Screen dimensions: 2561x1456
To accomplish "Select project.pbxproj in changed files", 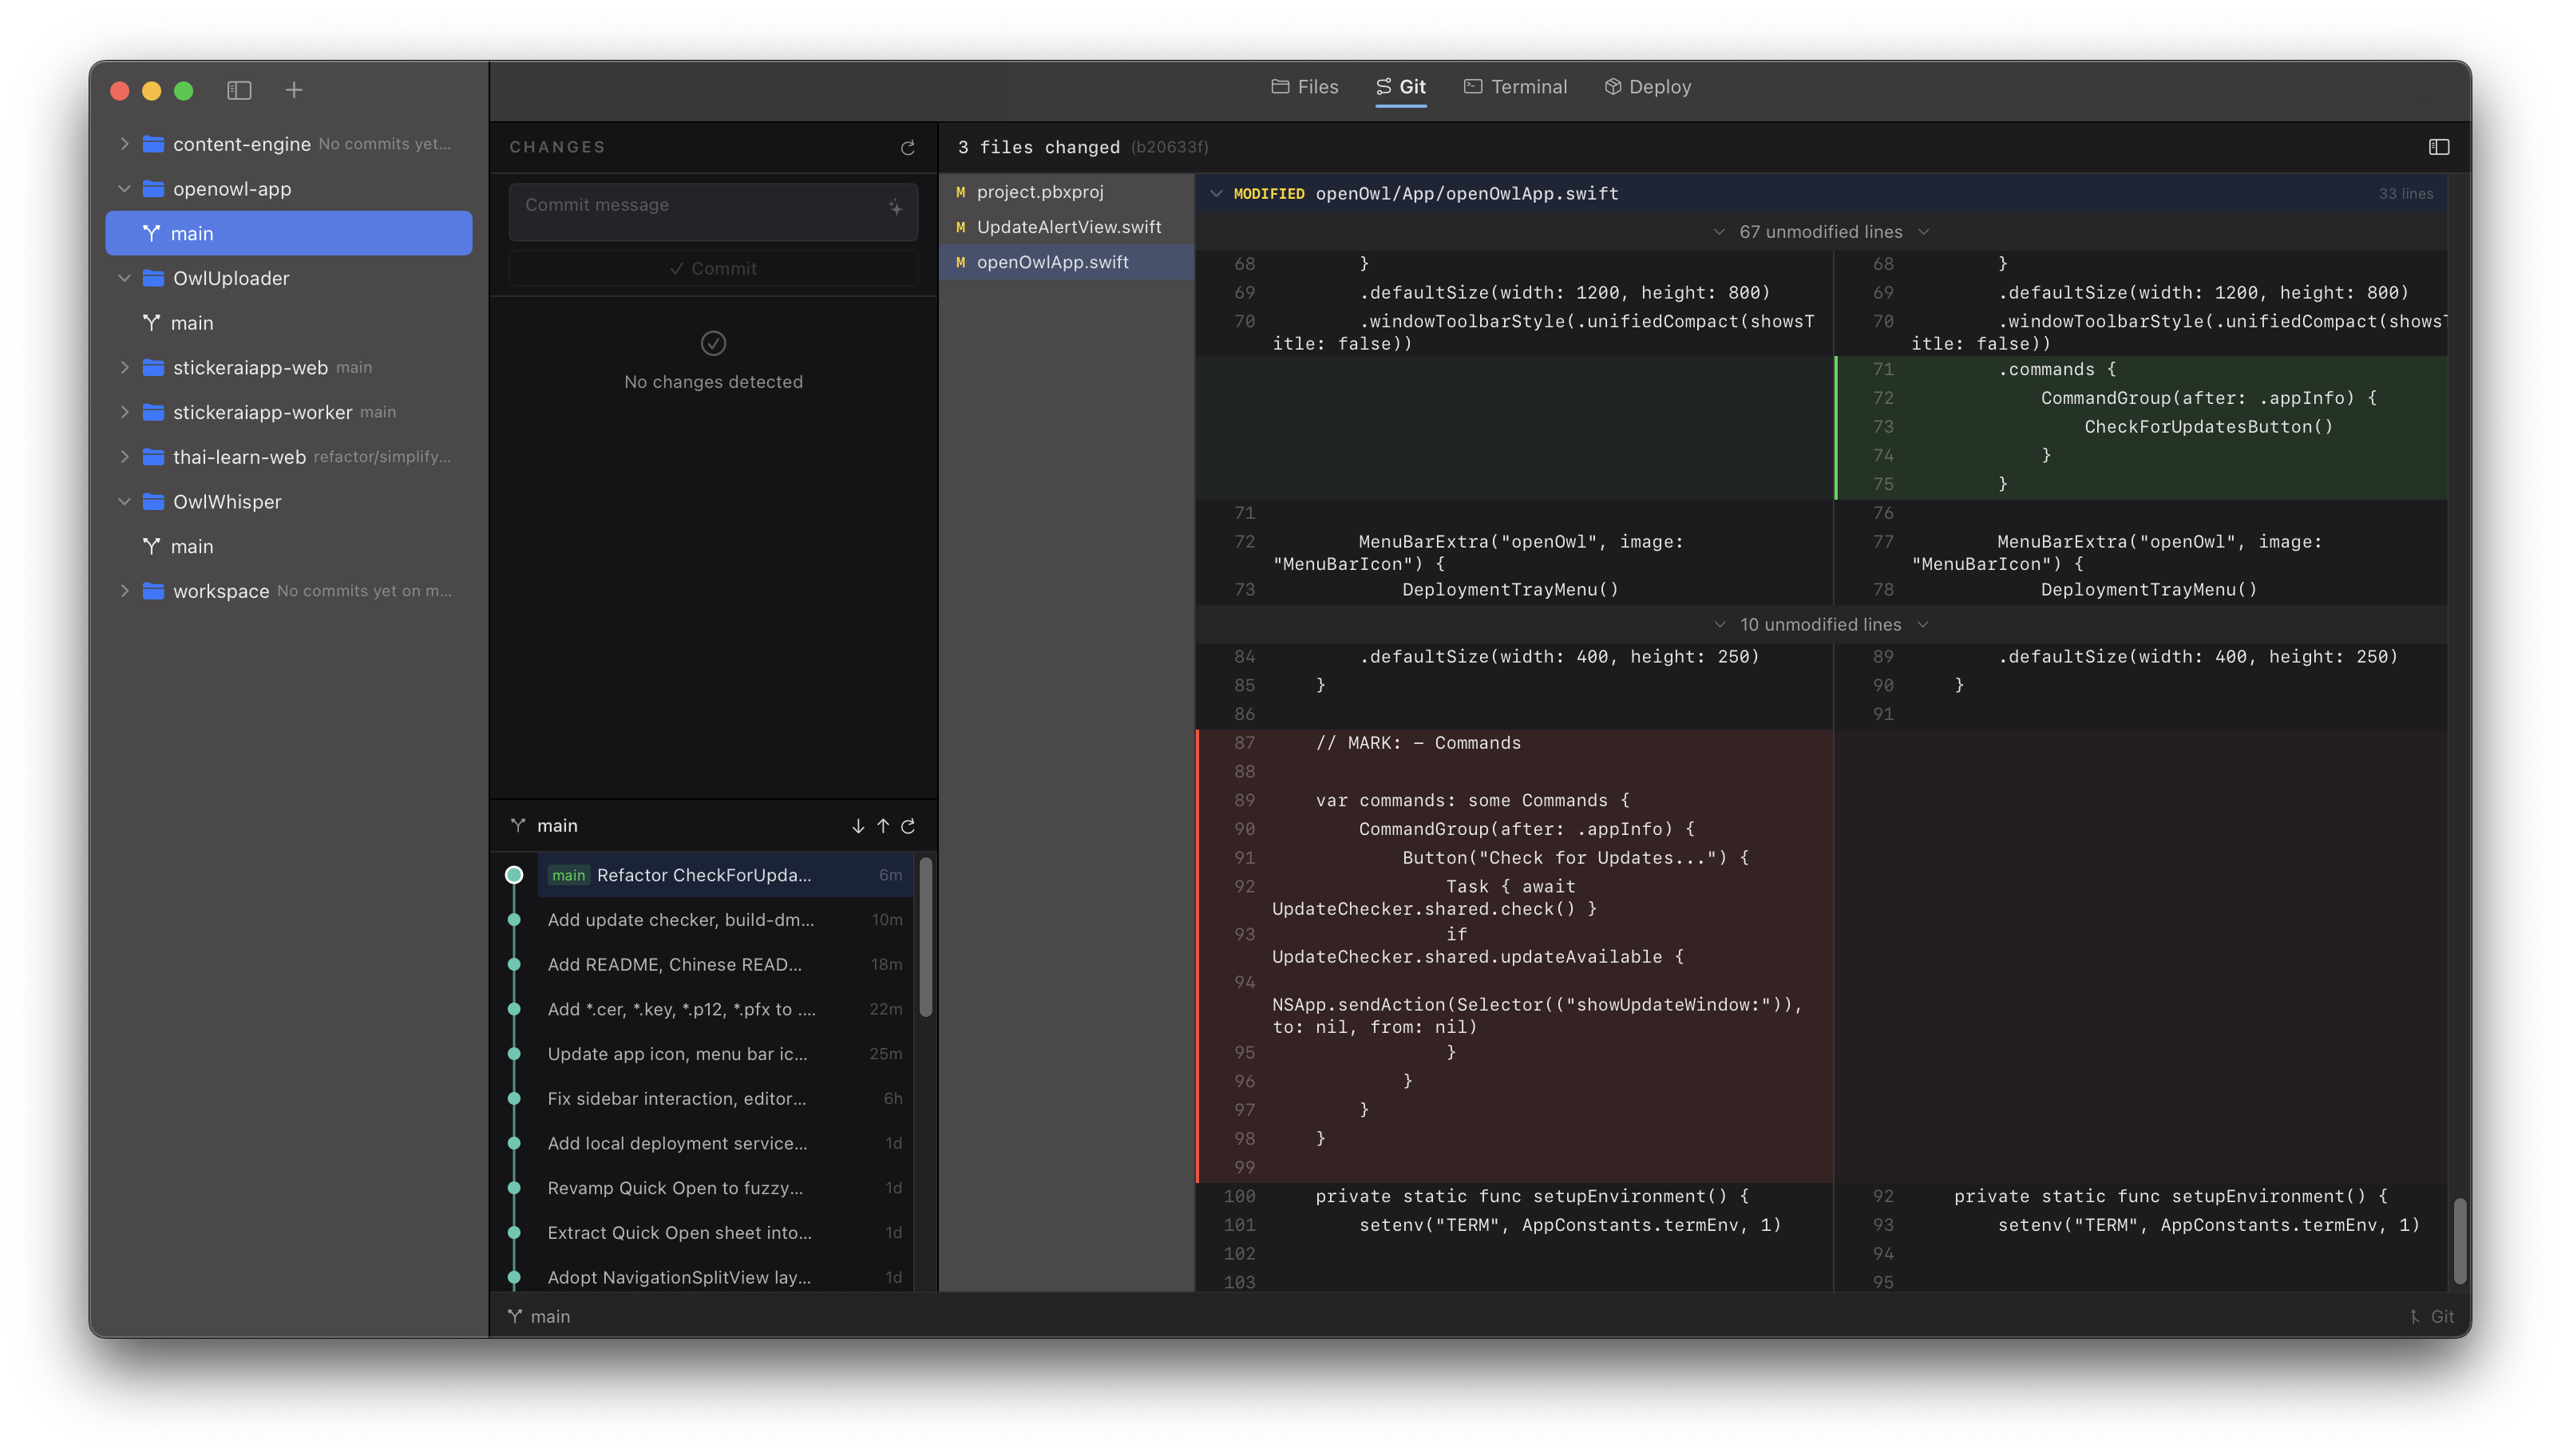I will (1066, 192).
